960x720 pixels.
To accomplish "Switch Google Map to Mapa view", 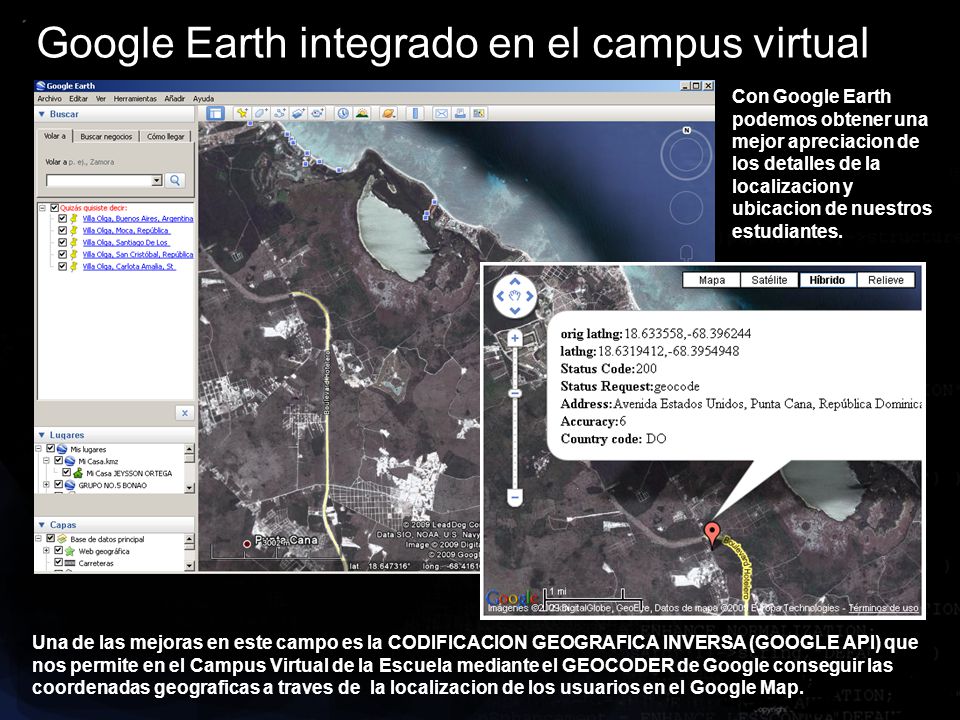I will tap(711, 280).
